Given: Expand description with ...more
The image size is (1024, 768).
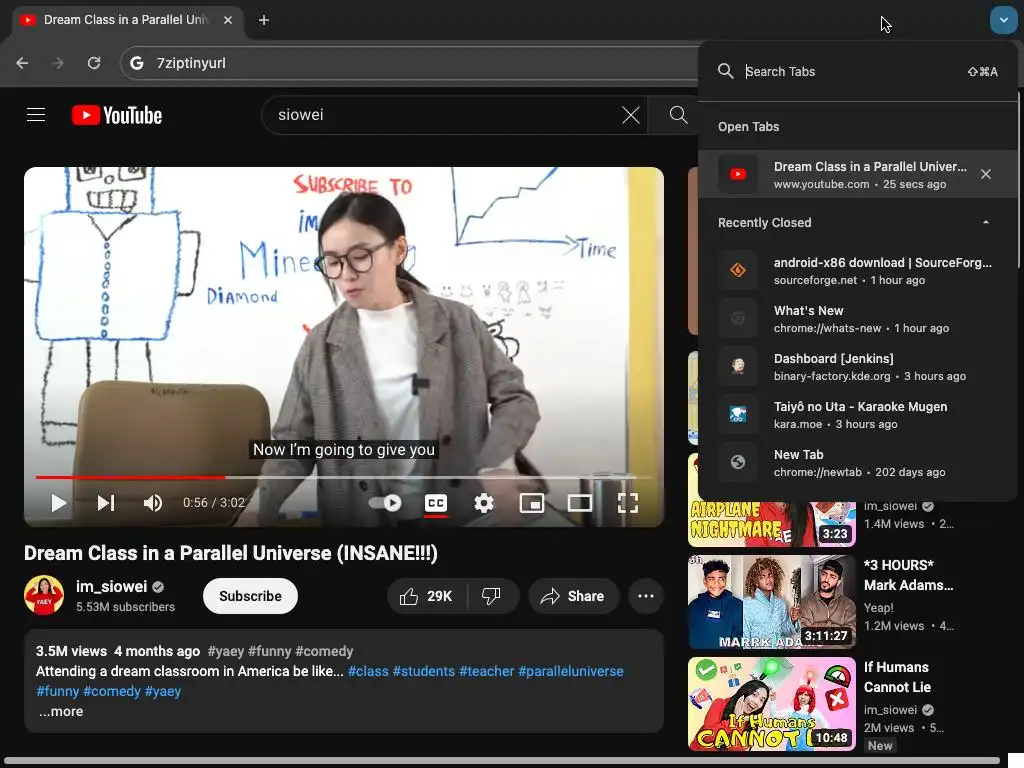Looking at the screenshot, I should (x=61, y=712).
